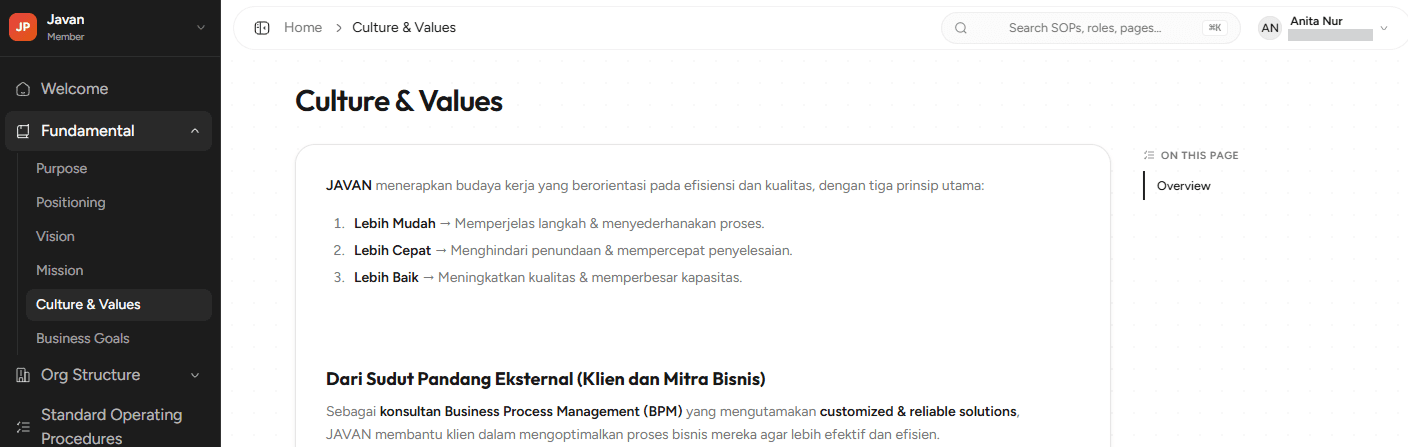Select Culture & Values in sidebar
This screenshot has height=447, width=1408.
(119, 305)
